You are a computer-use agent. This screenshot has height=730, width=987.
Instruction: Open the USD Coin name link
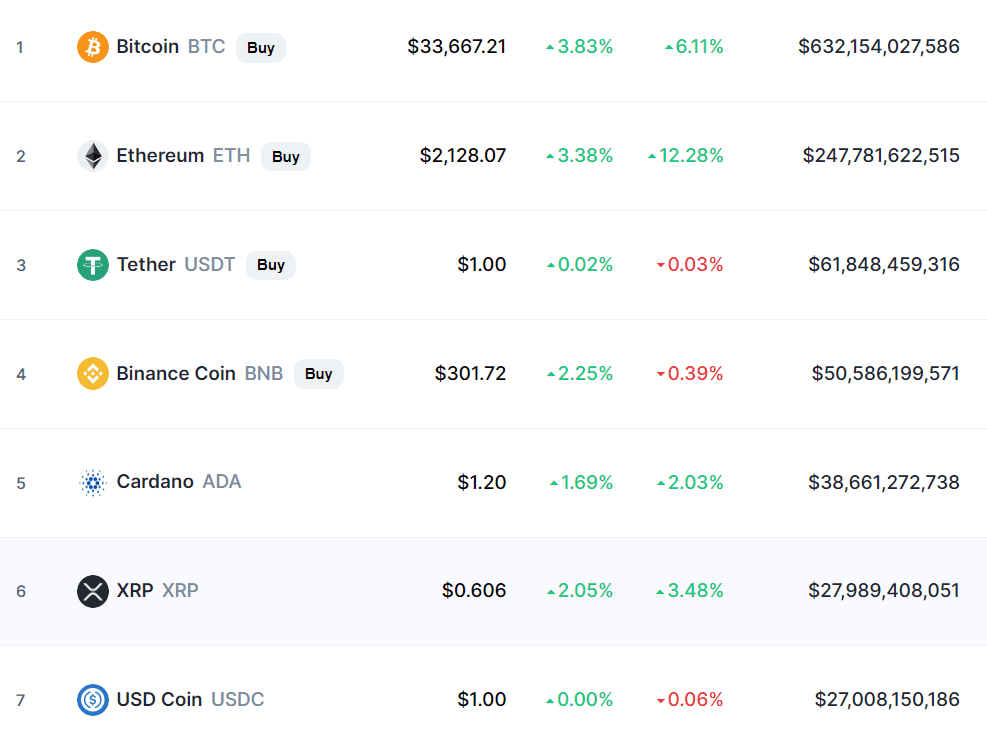(x=159, y=700)
